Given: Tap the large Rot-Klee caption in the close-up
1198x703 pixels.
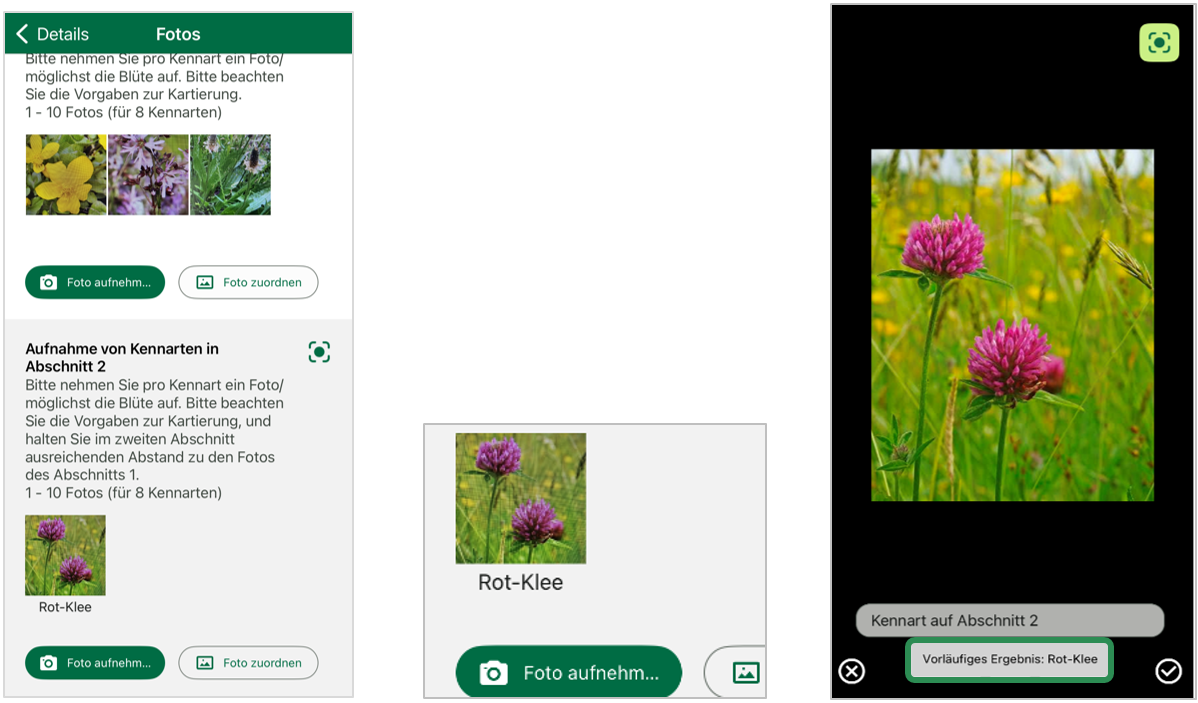Looking at the screenshot, I should coord(520,582).
